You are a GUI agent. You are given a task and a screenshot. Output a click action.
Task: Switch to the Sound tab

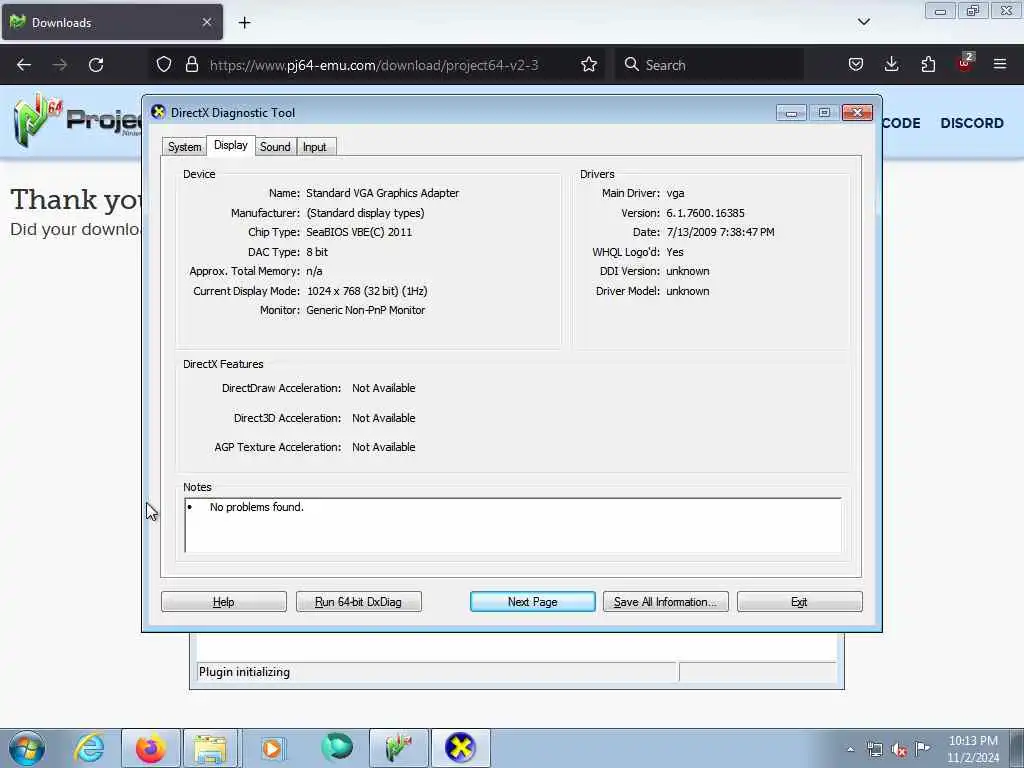[x=275, y=147]
